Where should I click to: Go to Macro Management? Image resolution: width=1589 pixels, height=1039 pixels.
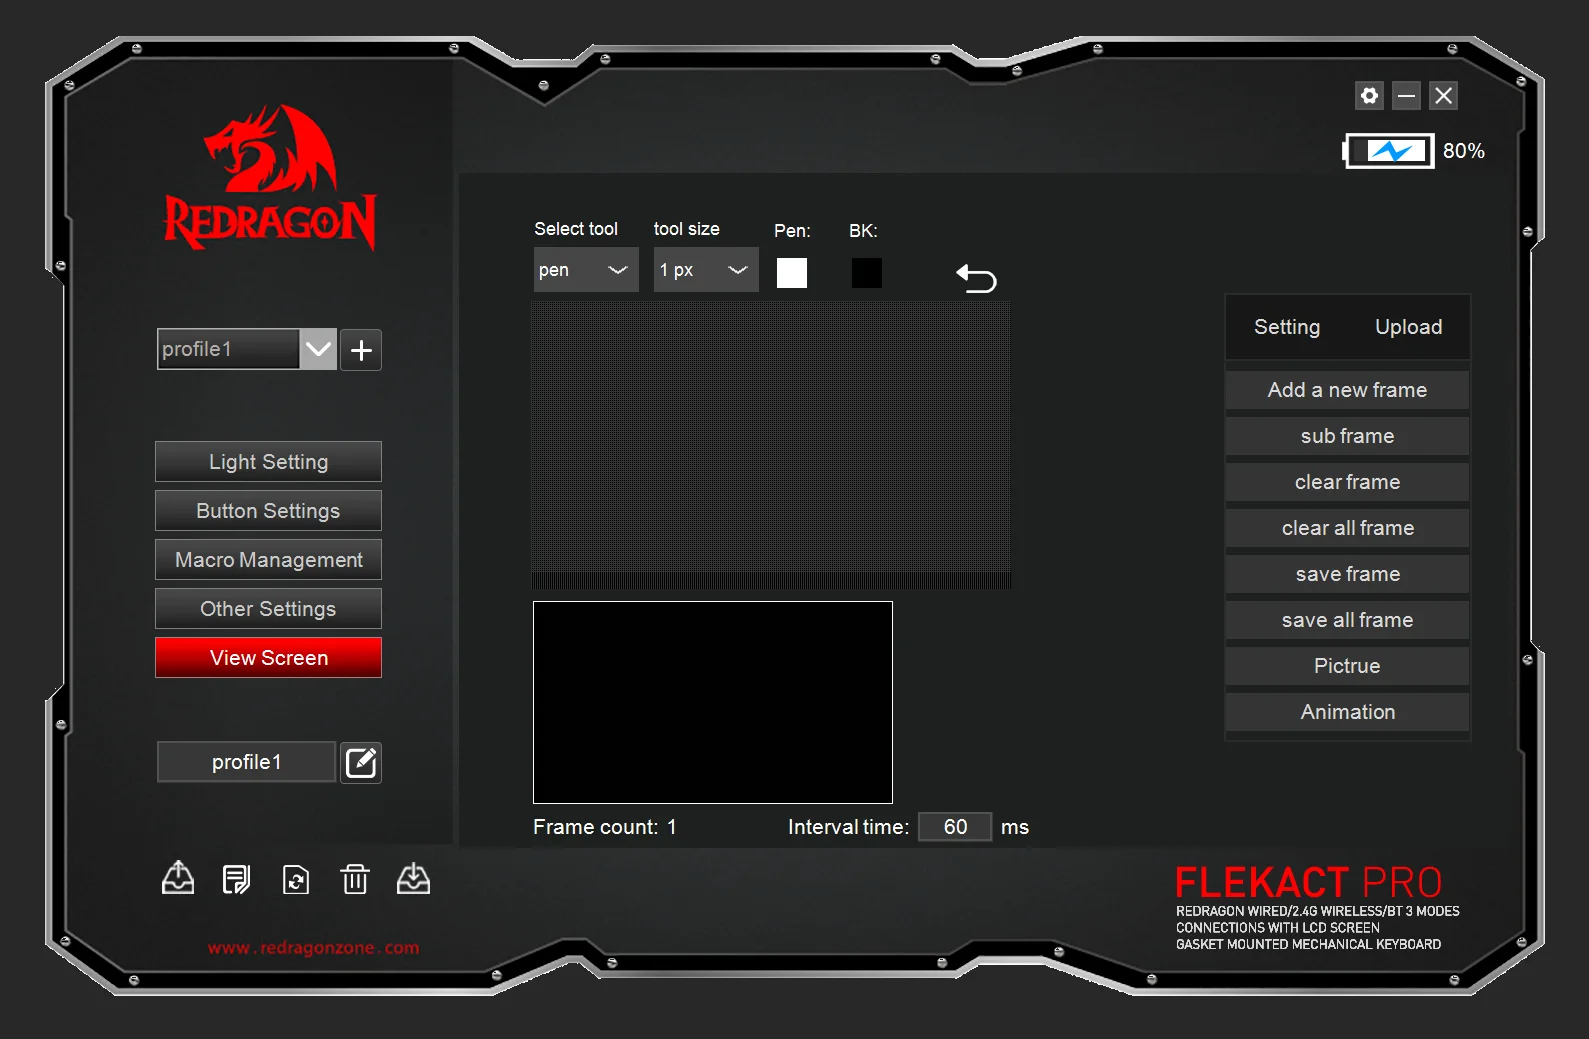(268, 560)
